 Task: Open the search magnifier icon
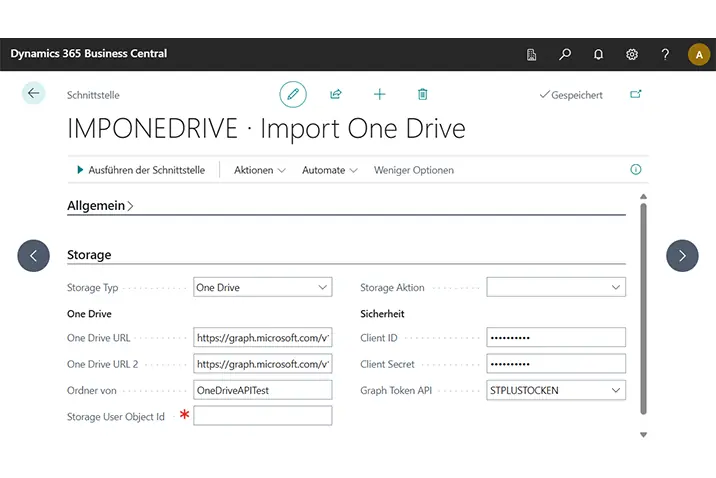565,55
